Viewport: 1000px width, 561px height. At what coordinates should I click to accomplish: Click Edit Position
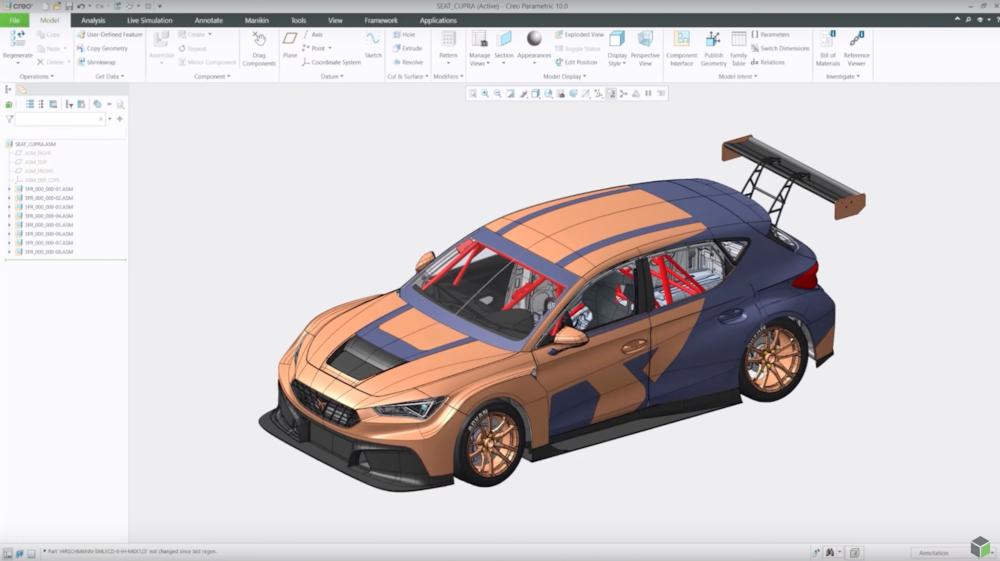pyautogui.click(x=576, y=62)
